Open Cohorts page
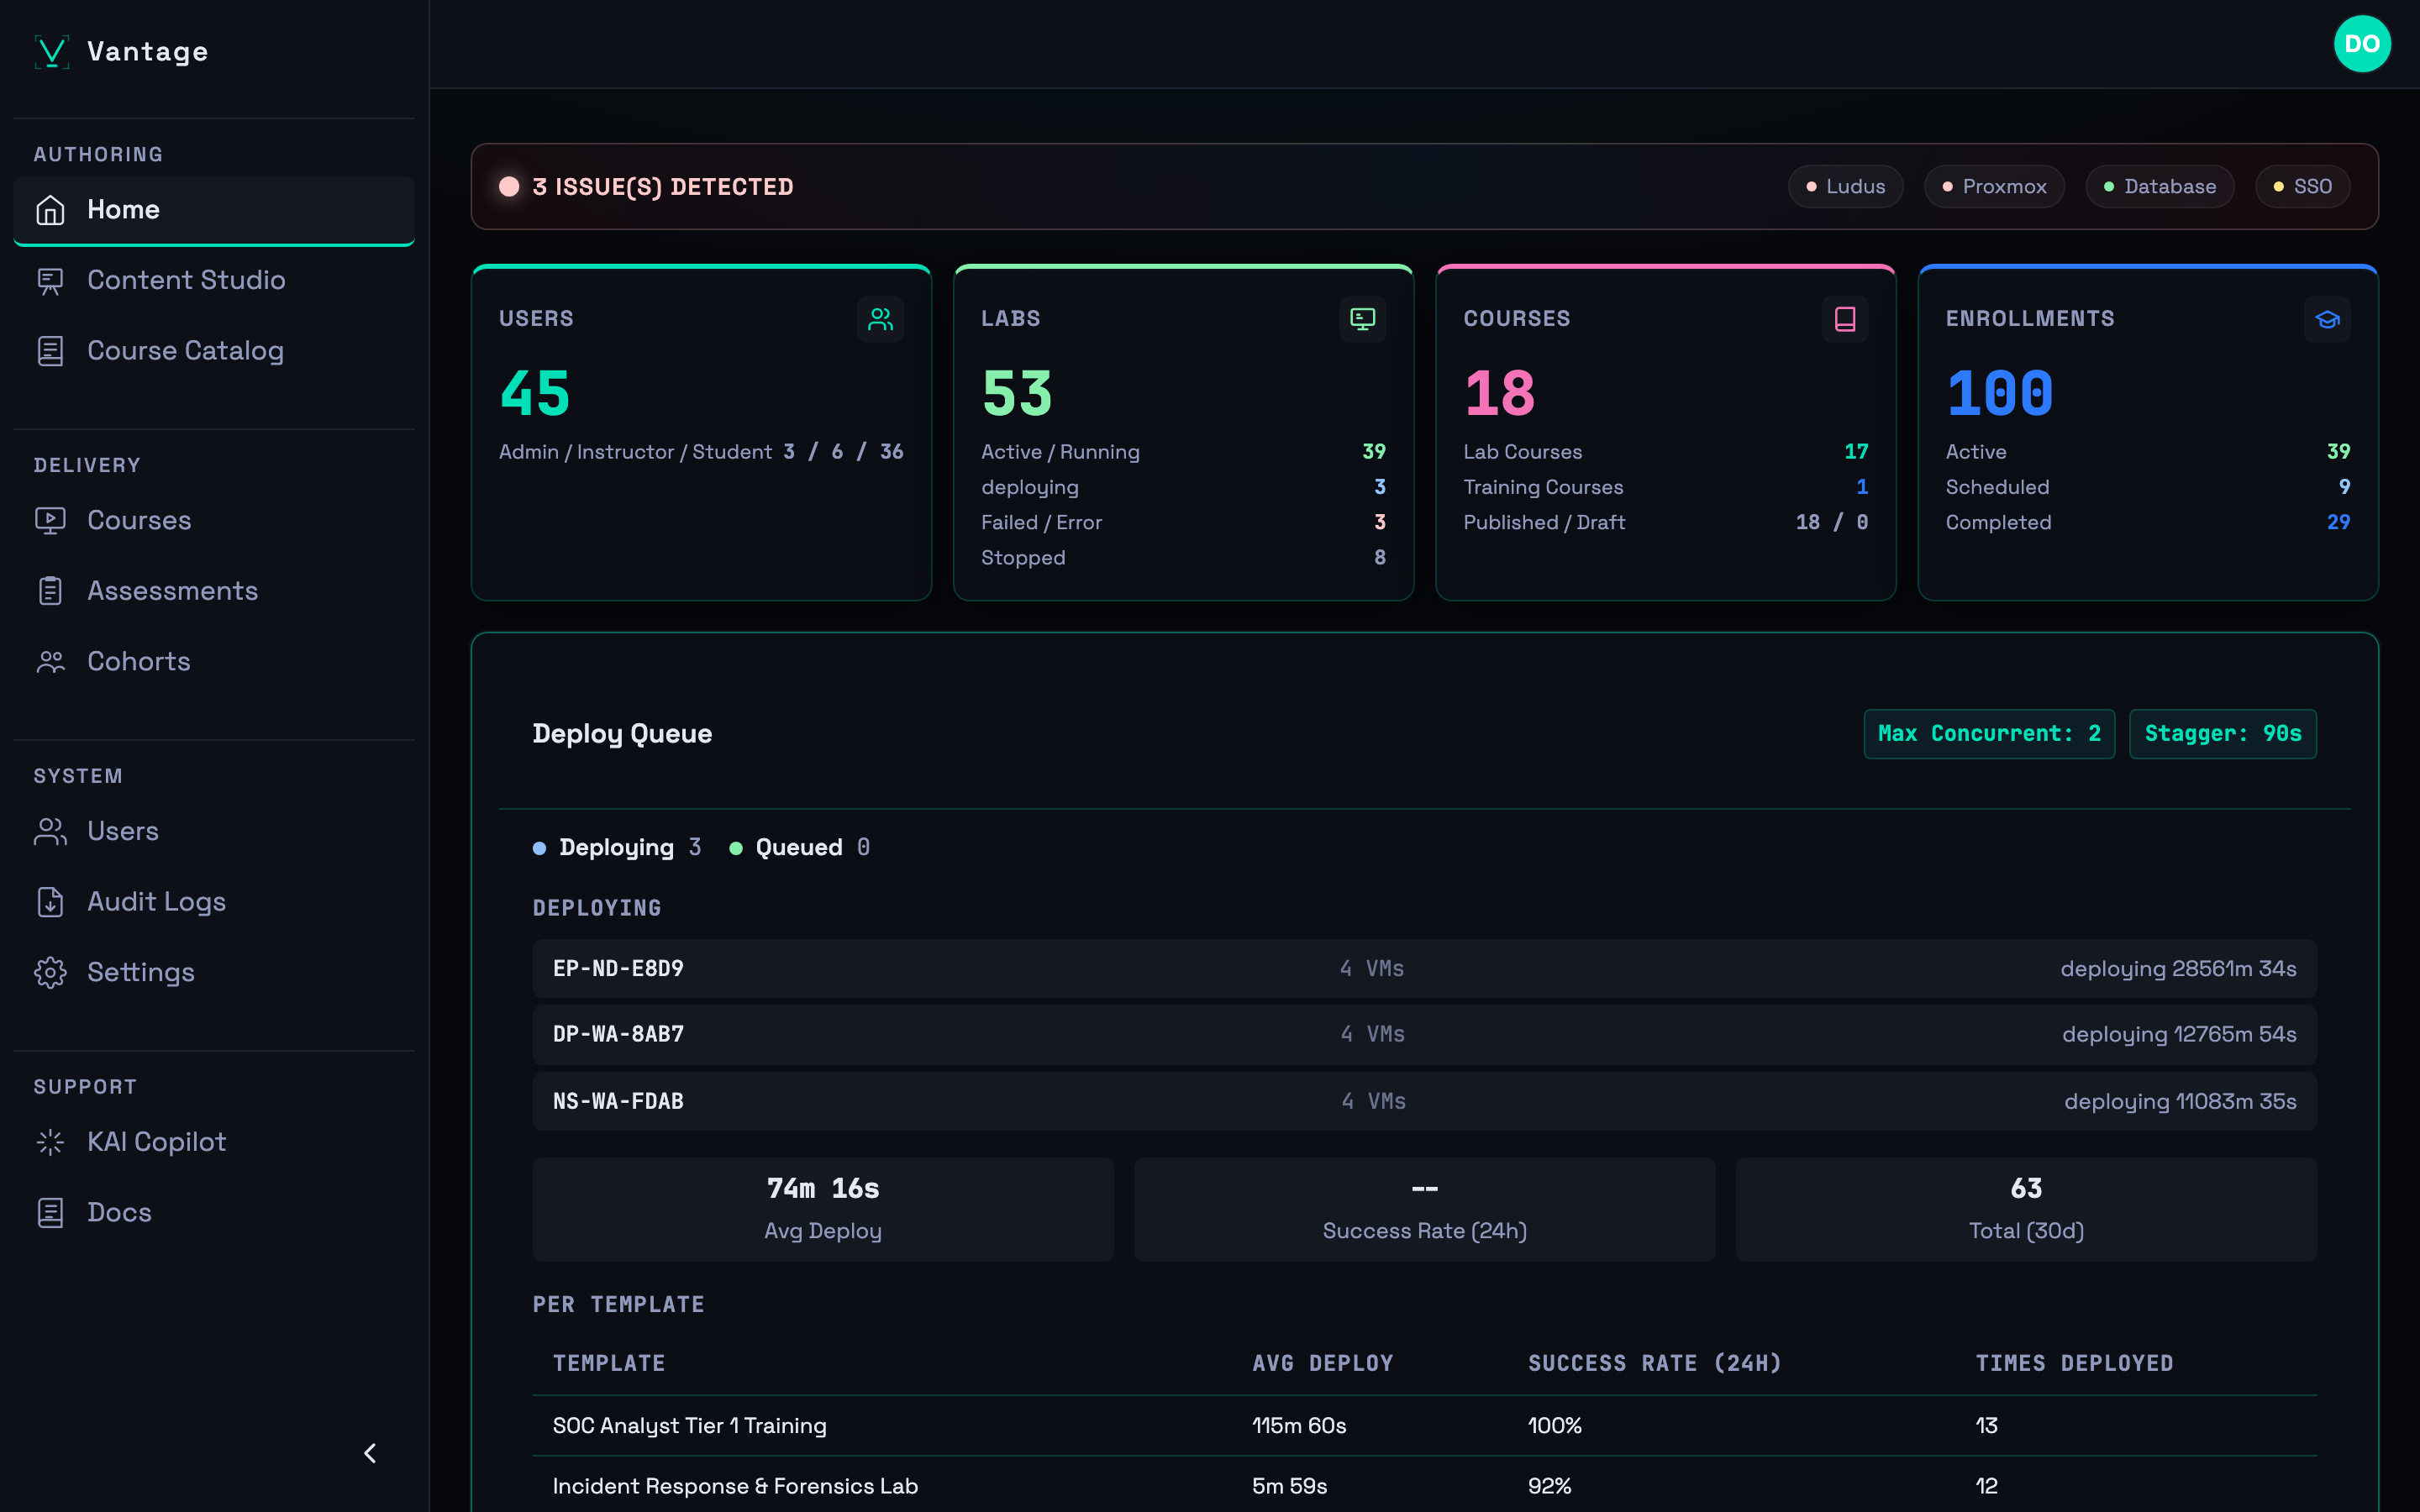Screen dimensions: 2420x1512 tap(214, 662)
